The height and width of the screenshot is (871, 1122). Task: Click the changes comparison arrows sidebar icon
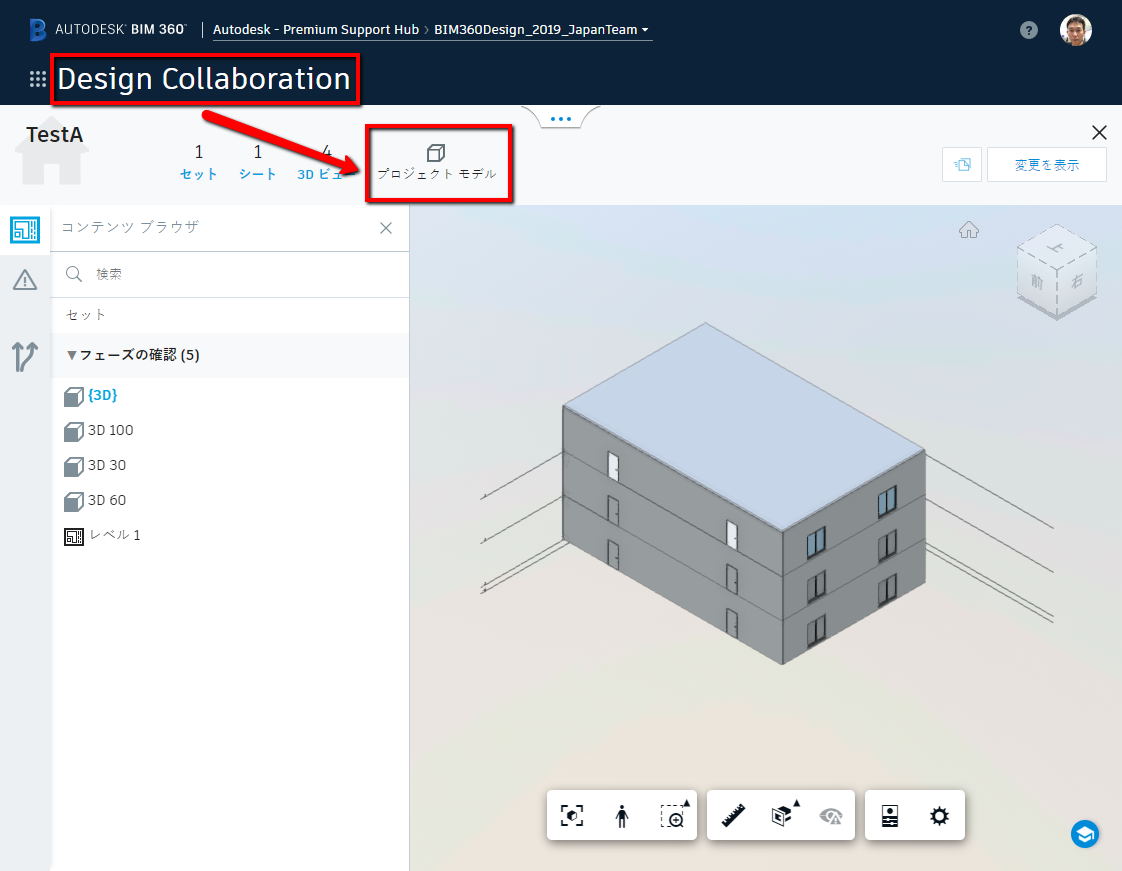(24, 357)
